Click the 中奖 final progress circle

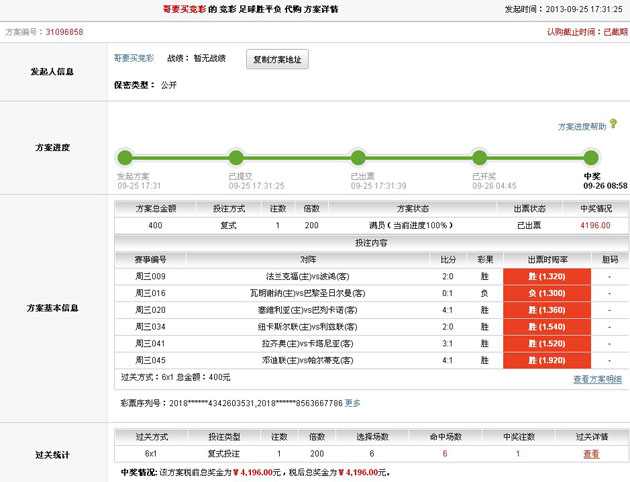[592, 157]
